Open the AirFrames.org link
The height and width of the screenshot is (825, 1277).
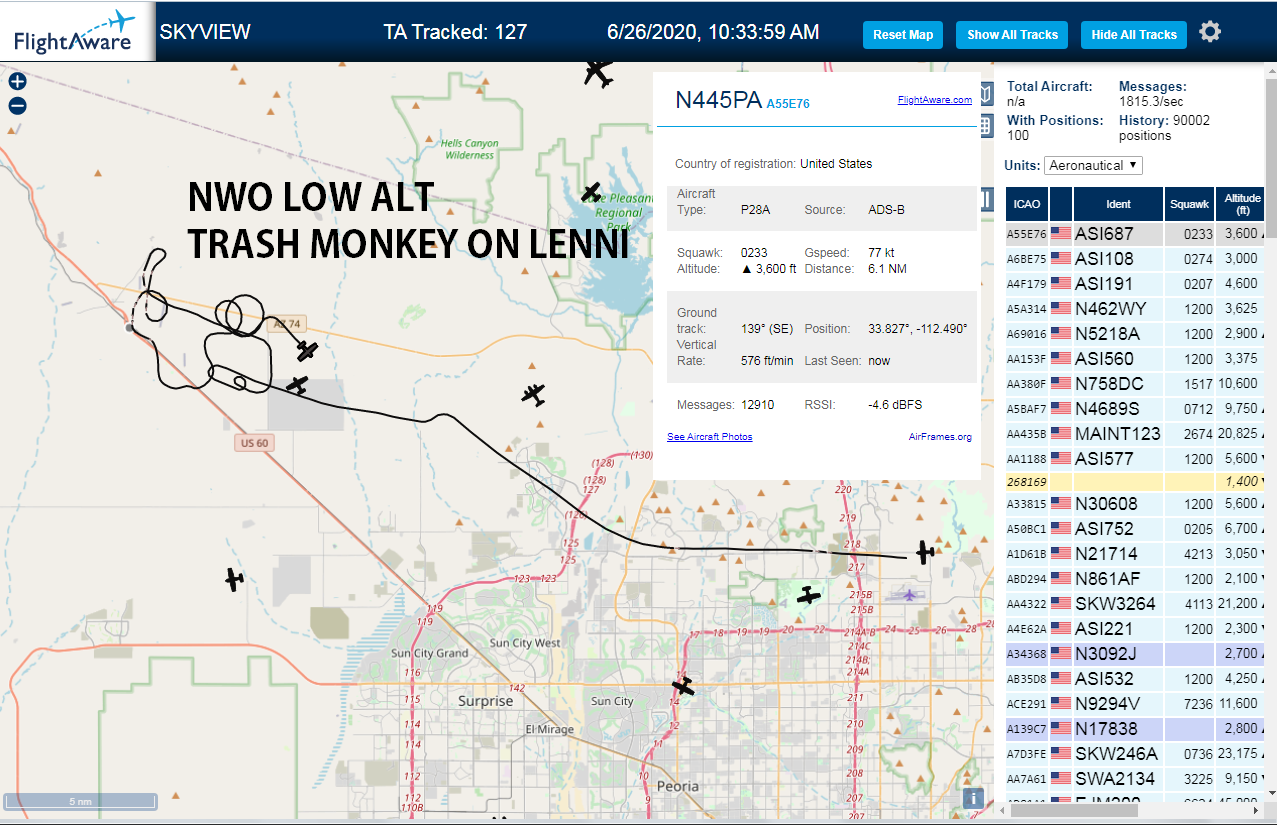pos(940,437)
